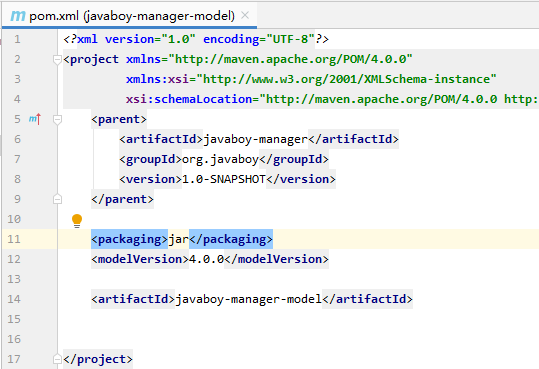Click the xmlns URL on line 2
539x369 pixels.
290,59
